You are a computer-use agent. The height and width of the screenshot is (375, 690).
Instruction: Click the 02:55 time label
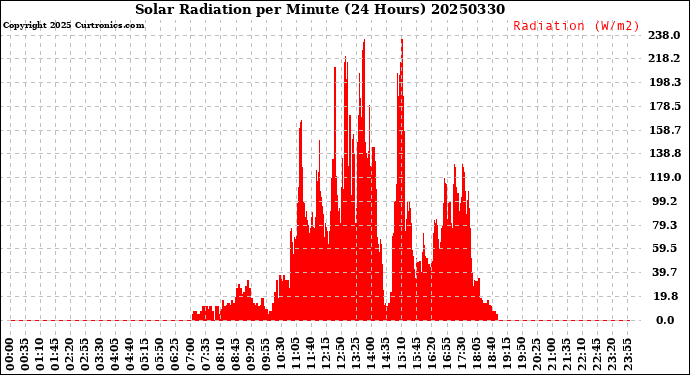pyautogui.click(x=85, y=355)
